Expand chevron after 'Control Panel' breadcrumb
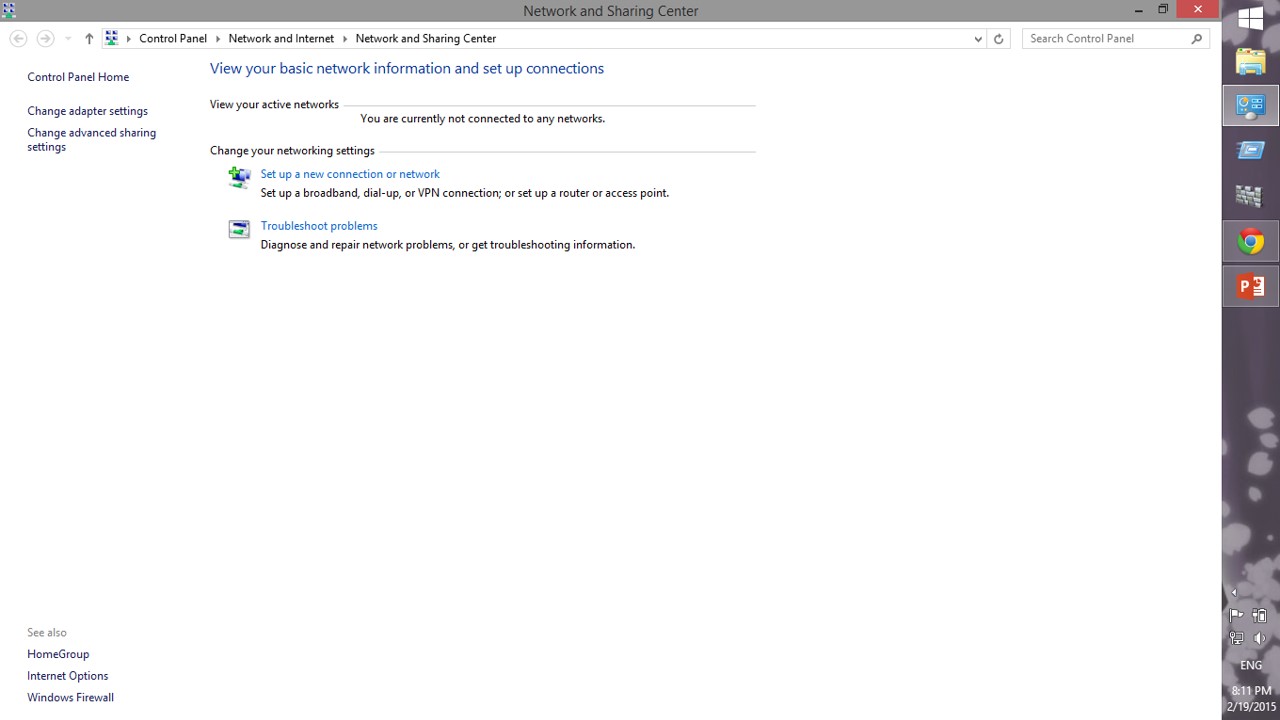The width and height of the screenshot is (1280, 720). click(x=218, y=39)
